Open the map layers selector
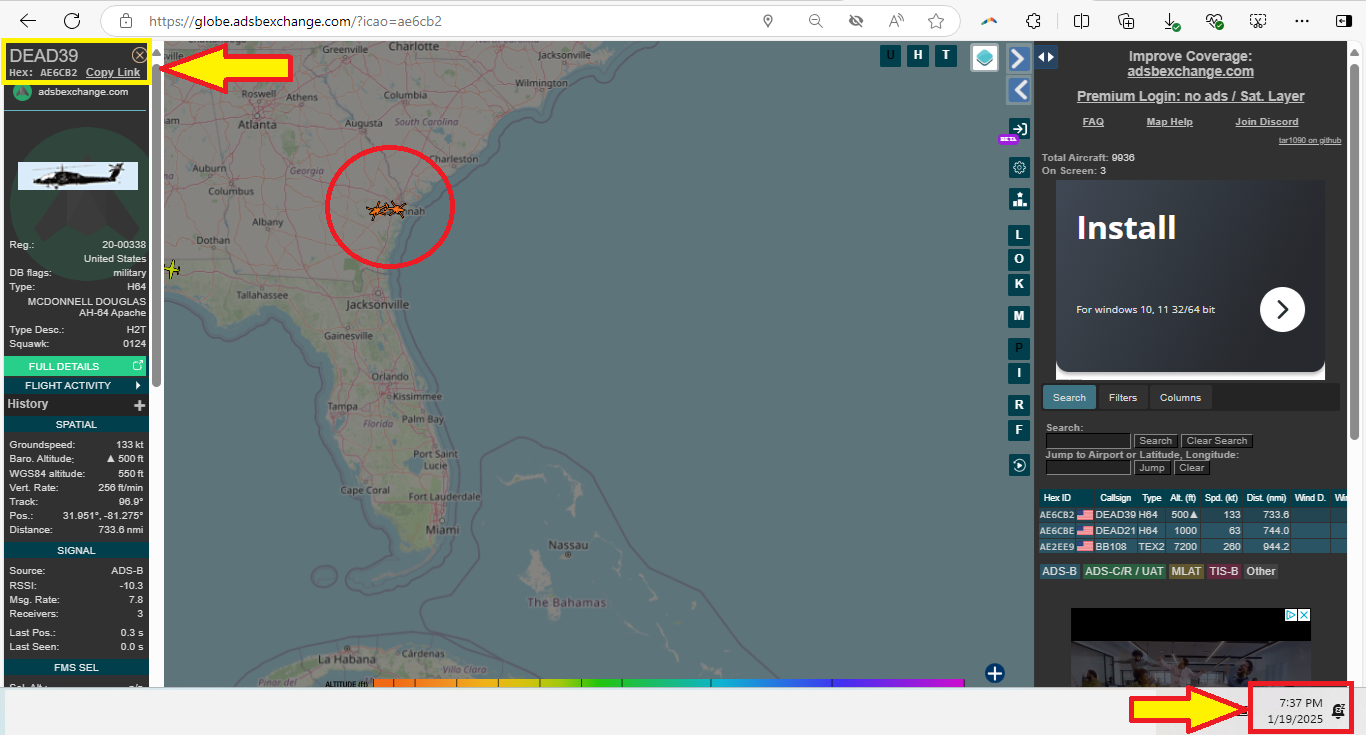 coord(985,58)
